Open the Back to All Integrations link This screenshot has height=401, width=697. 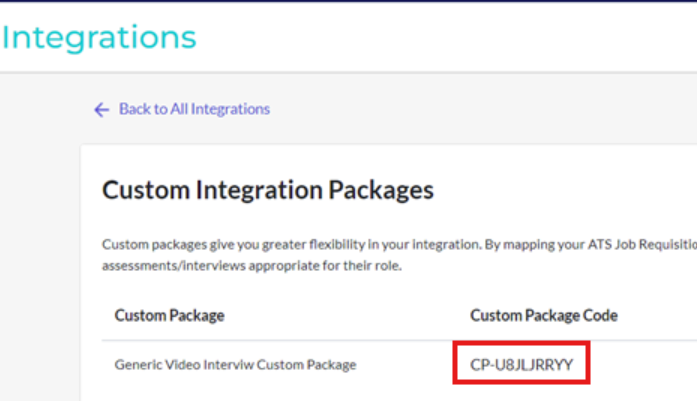(193, 109)
